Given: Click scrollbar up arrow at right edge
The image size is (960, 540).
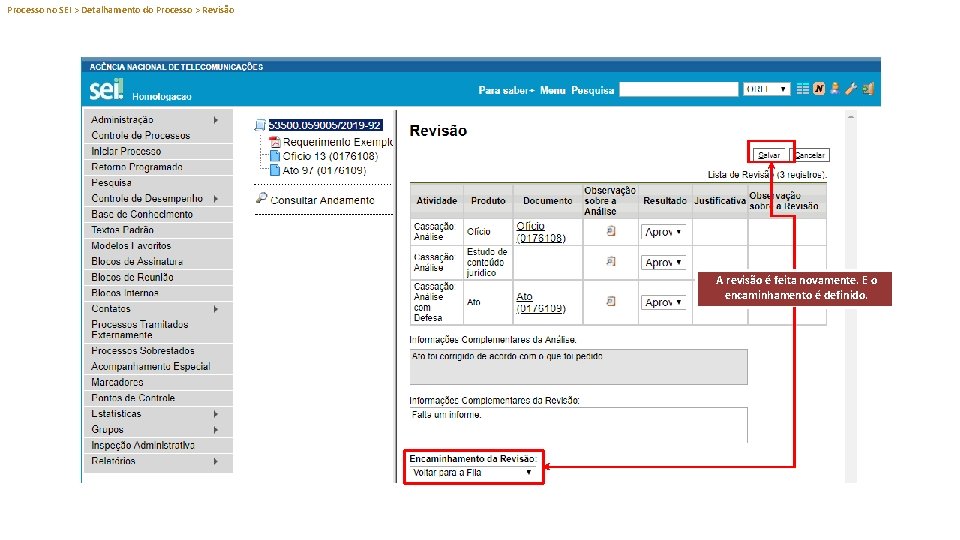Looking at the screenshot, I should point(850,116).
